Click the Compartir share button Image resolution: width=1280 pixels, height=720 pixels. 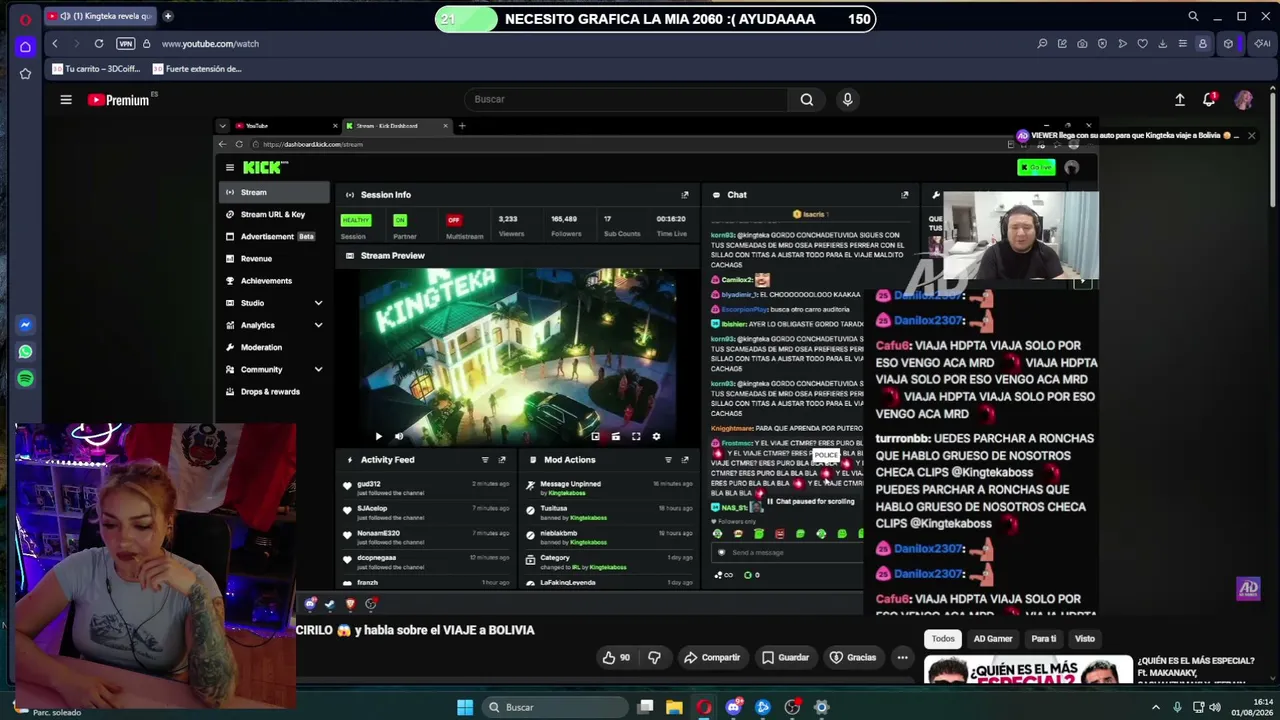712,657
